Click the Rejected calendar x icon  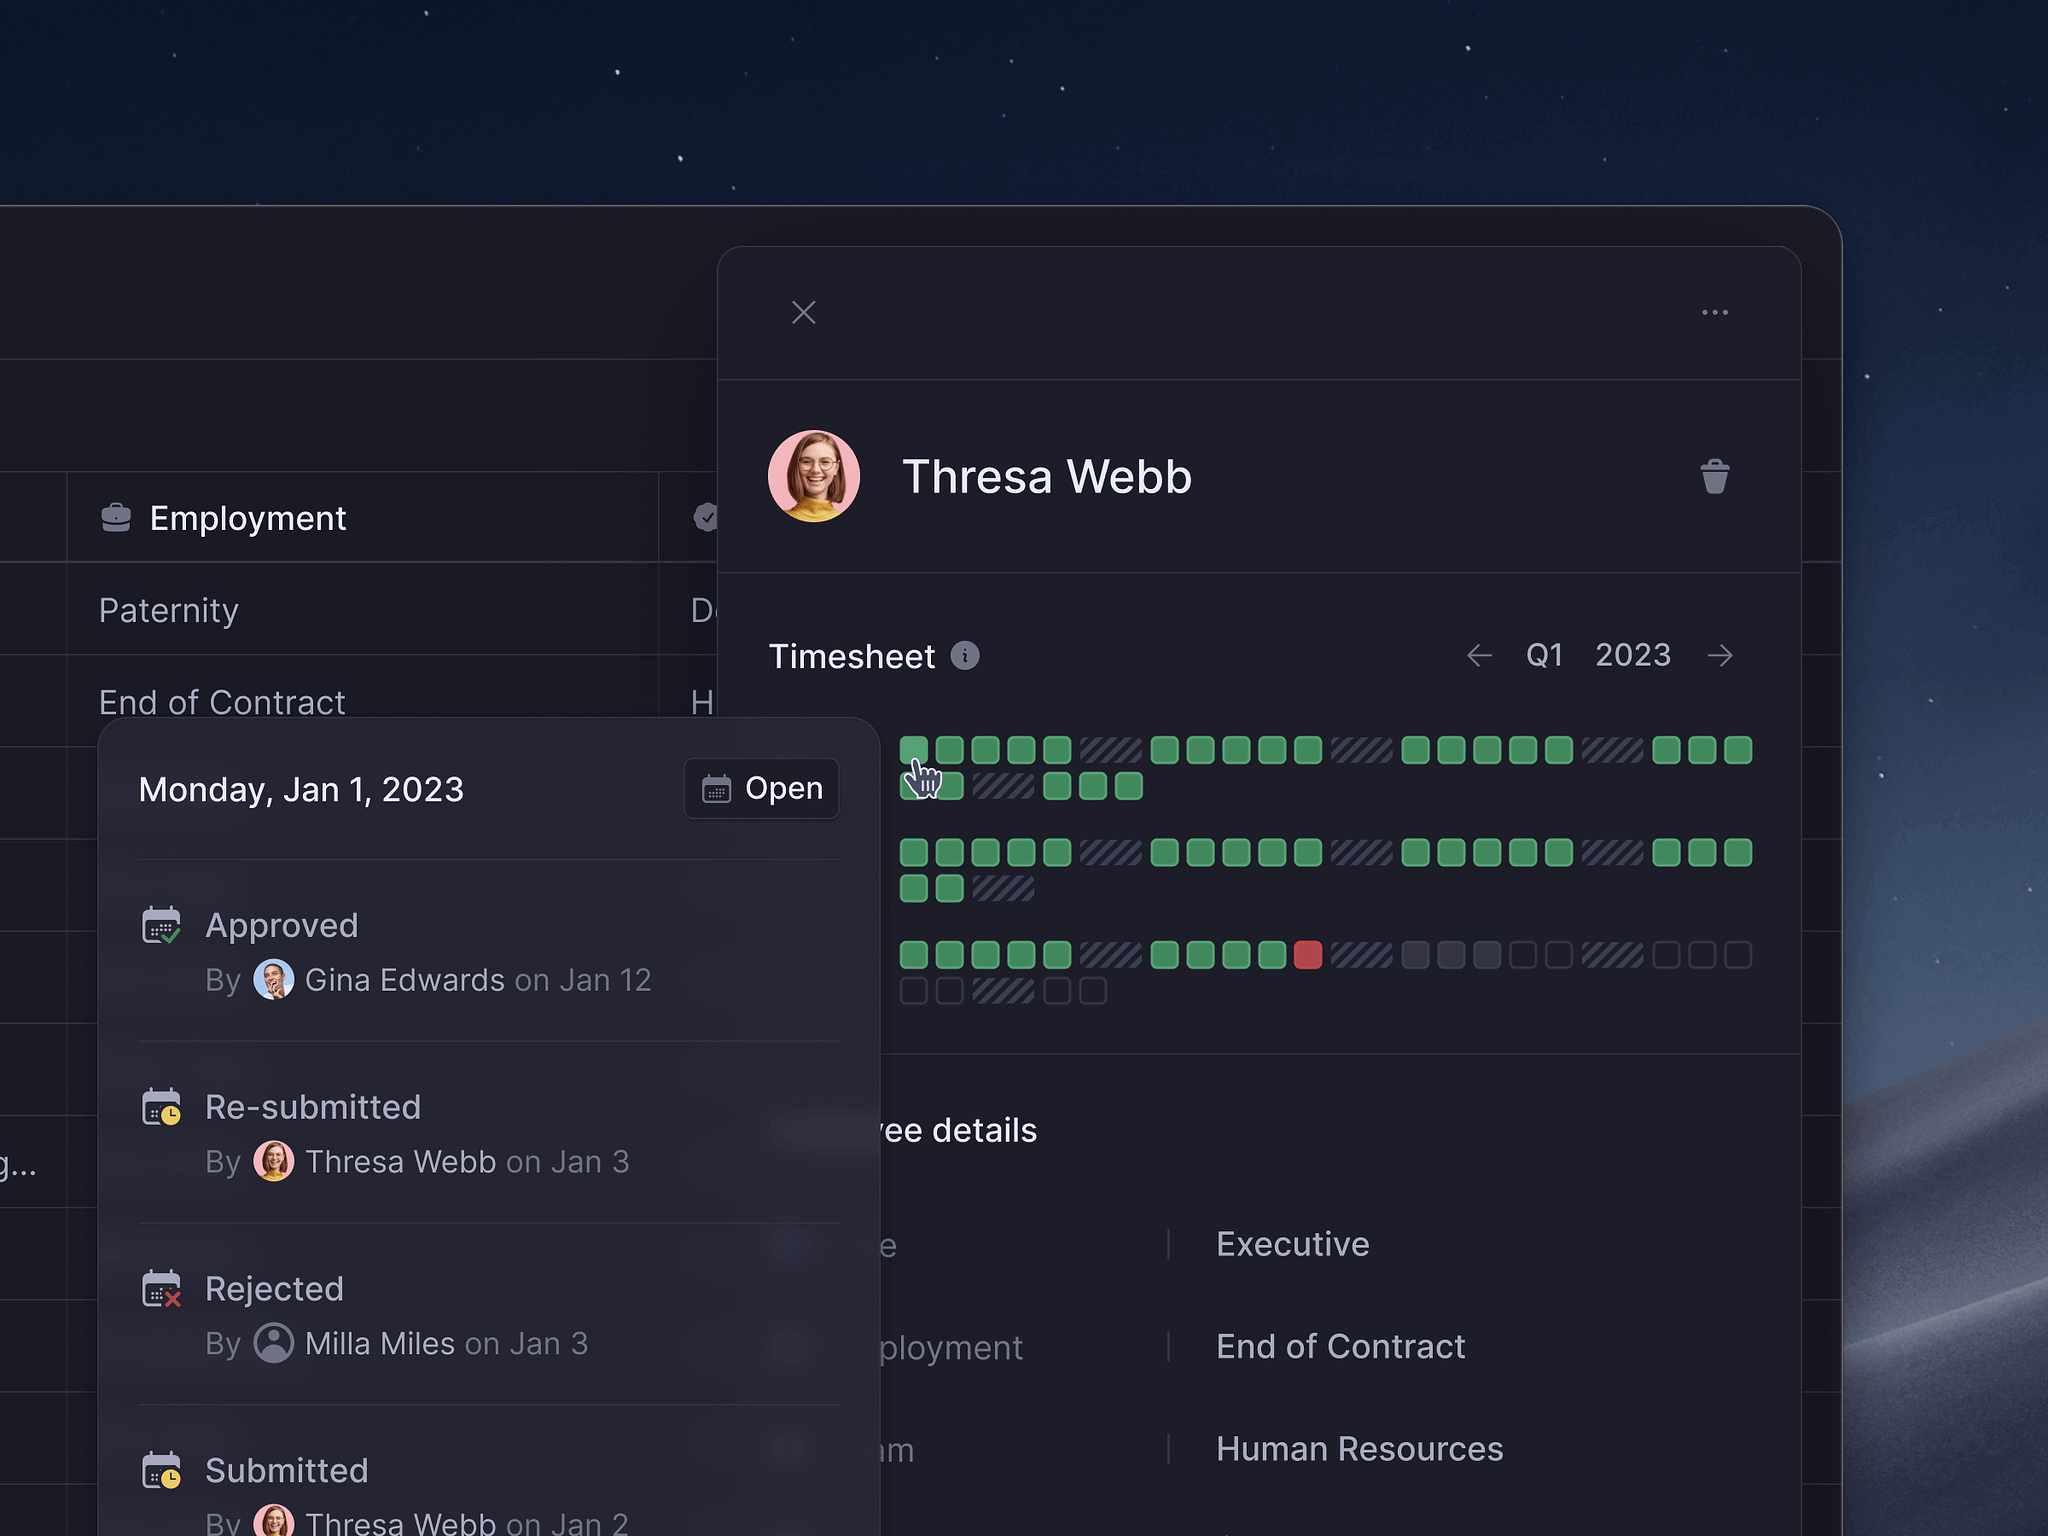tap(161, 1290)
